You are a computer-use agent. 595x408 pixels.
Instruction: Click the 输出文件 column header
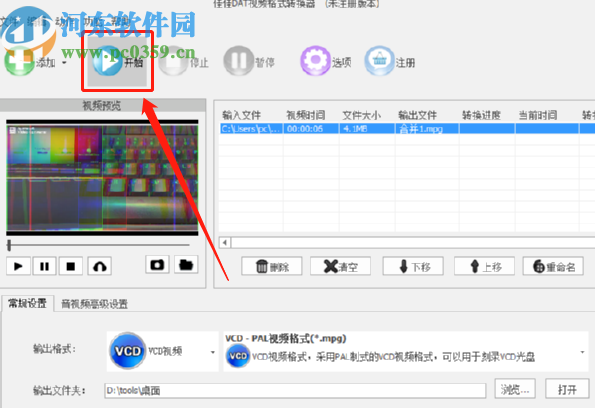[x=417, y=115]
